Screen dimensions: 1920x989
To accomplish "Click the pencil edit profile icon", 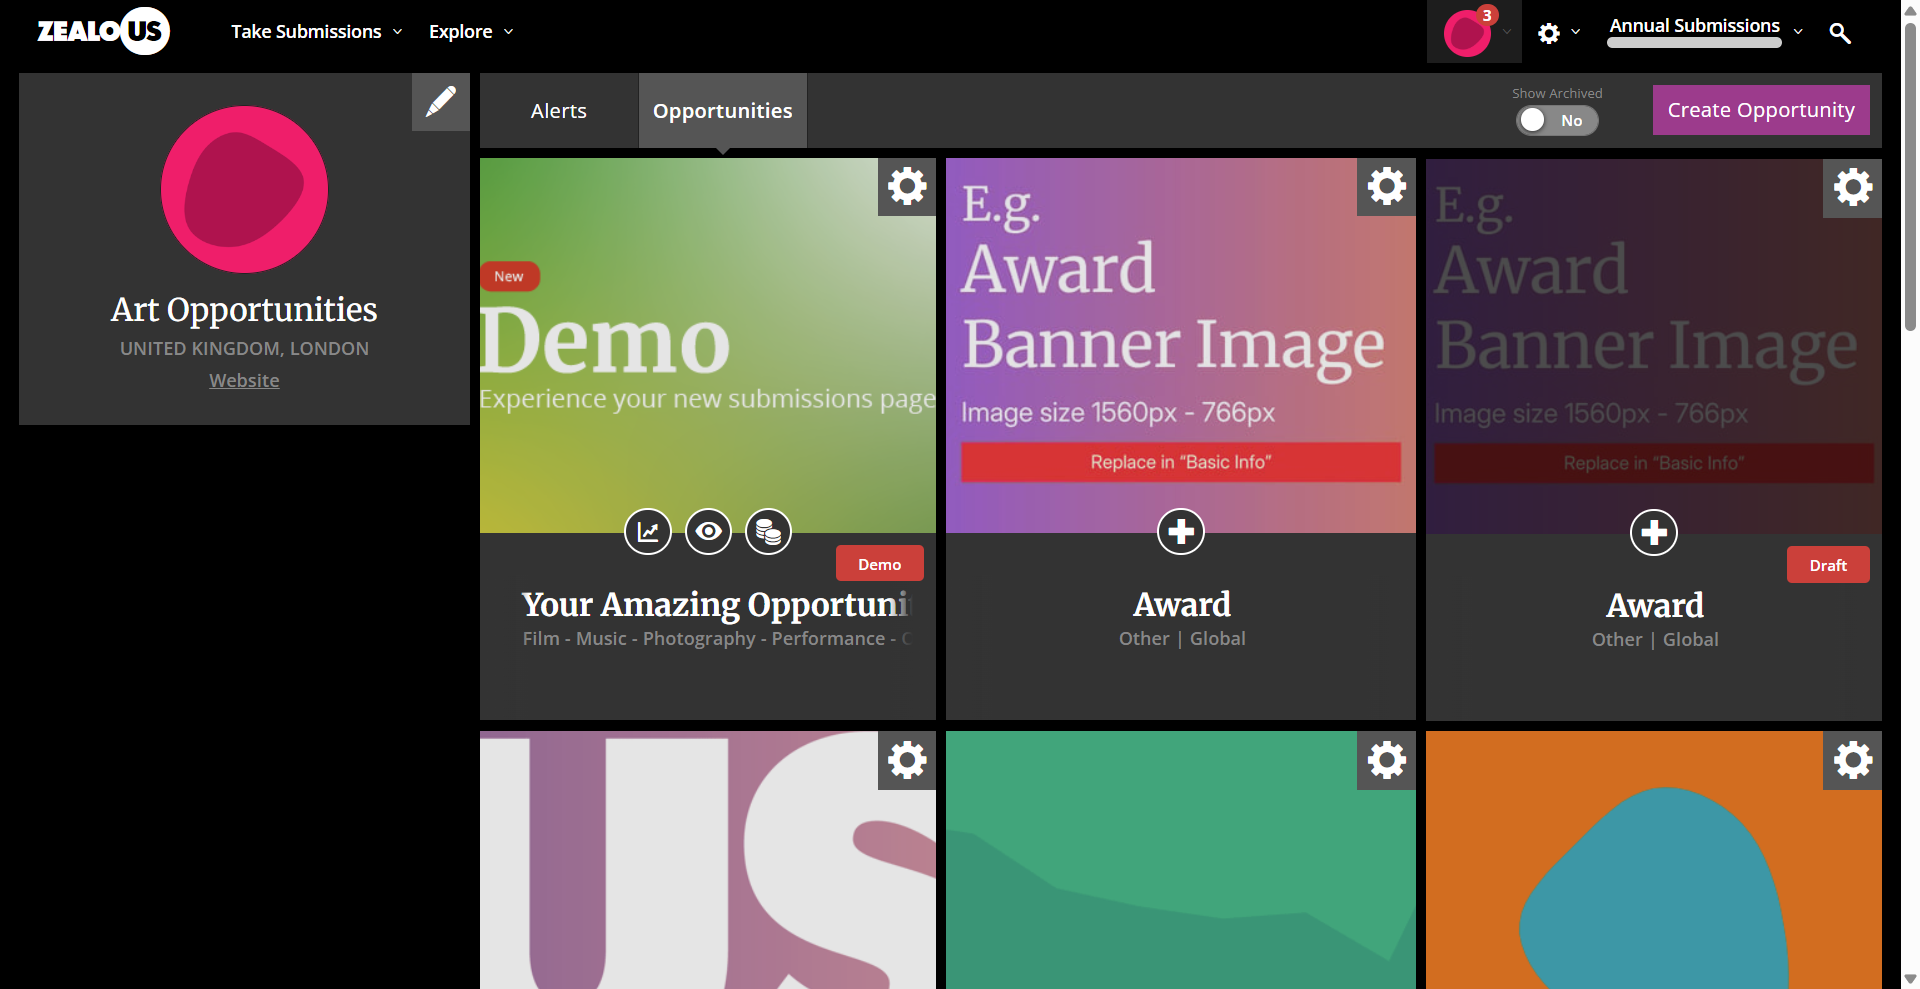I will 440,102.
